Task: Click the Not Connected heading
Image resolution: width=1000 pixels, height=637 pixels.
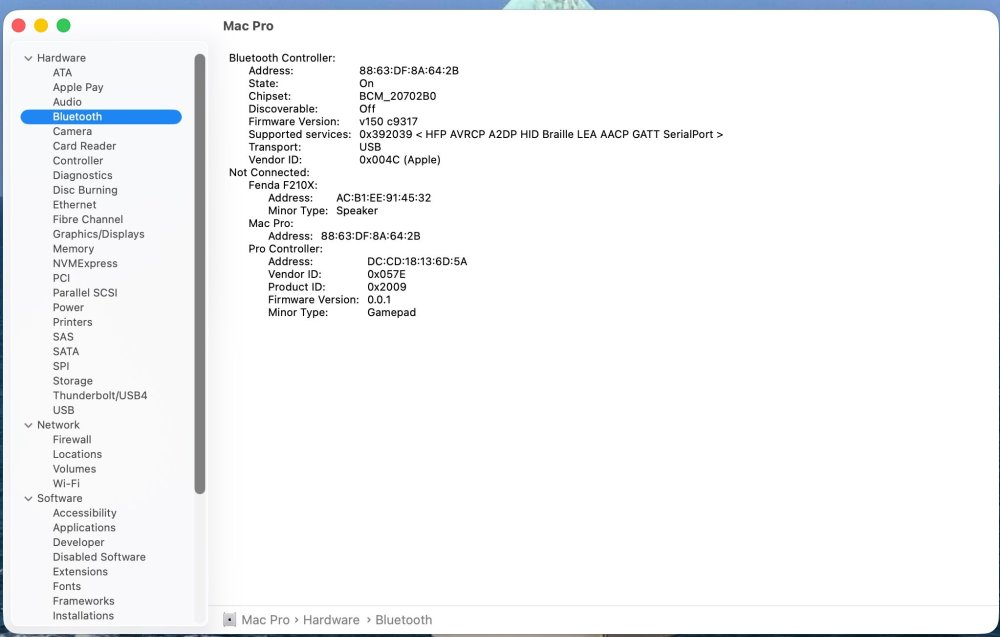Action: pyautogui.click(x=269, y=173)
